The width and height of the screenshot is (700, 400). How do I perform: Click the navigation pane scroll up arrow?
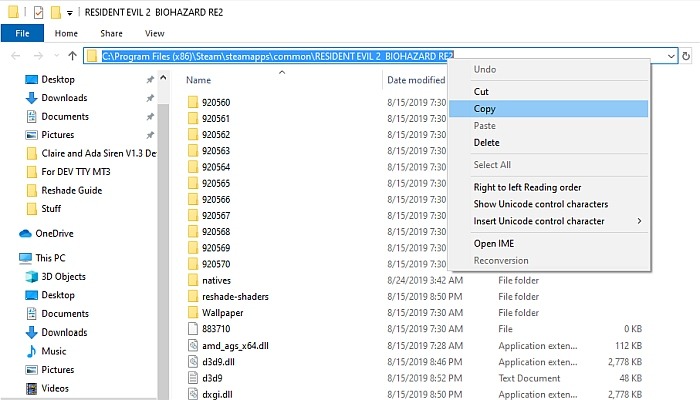point(163,78)
